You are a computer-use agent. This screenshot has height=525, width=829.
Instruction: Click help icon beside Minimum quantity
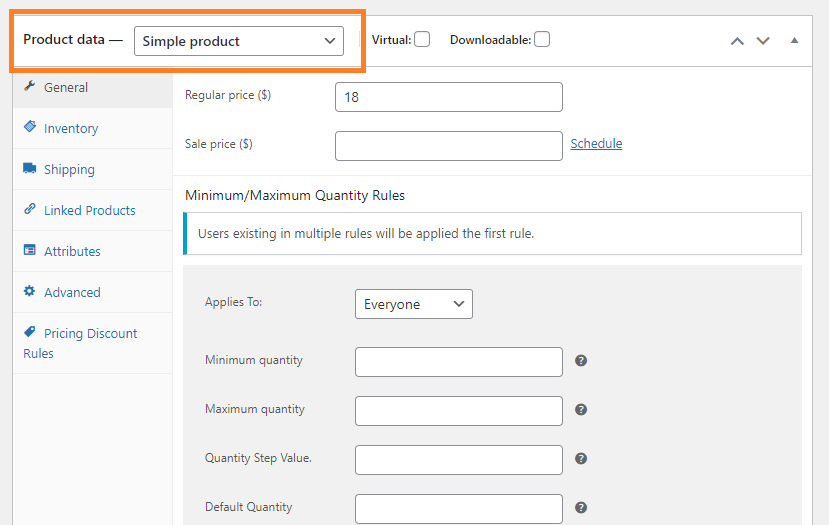pyautogui.click(x=581, y=361)
